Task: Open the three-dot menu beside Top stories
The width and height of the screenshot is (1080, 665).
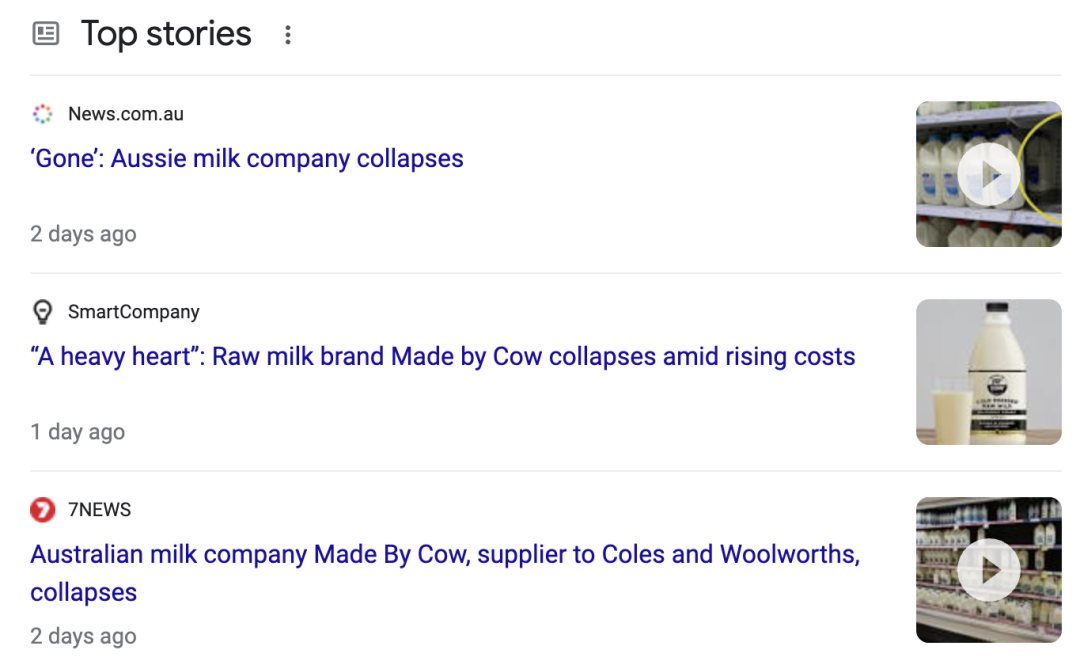Action: pos(288,35)
